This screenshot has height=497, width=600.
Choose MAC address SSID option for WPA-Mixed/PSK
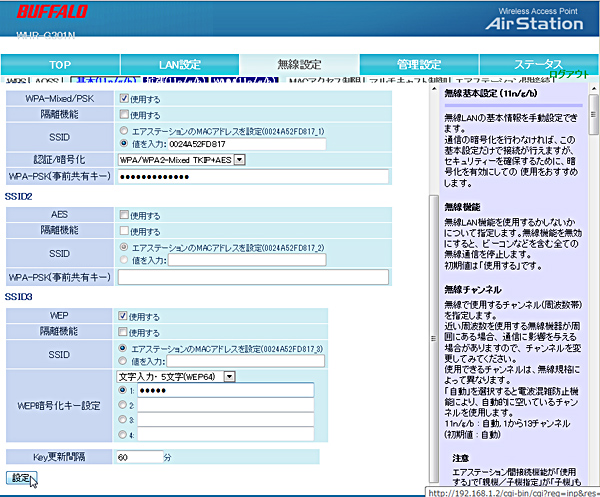coord(124,130)
